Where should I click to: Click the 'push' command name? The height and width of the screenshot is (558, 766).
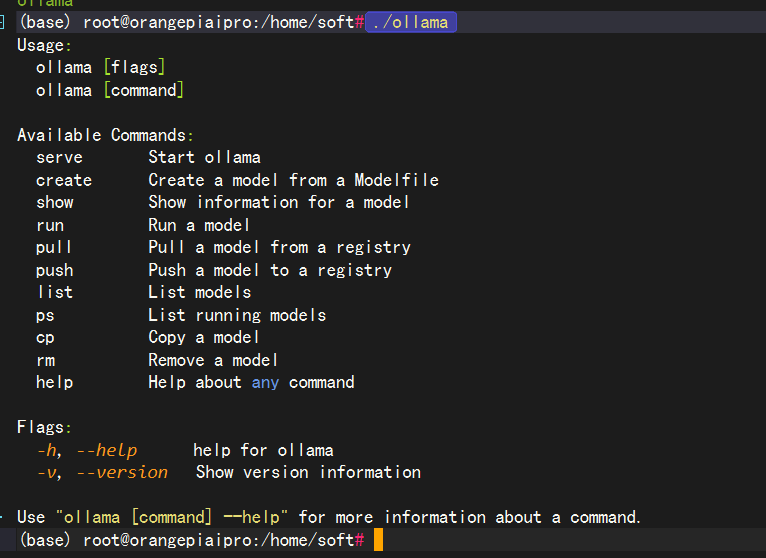pyautogui.click(x=55, y=270)
